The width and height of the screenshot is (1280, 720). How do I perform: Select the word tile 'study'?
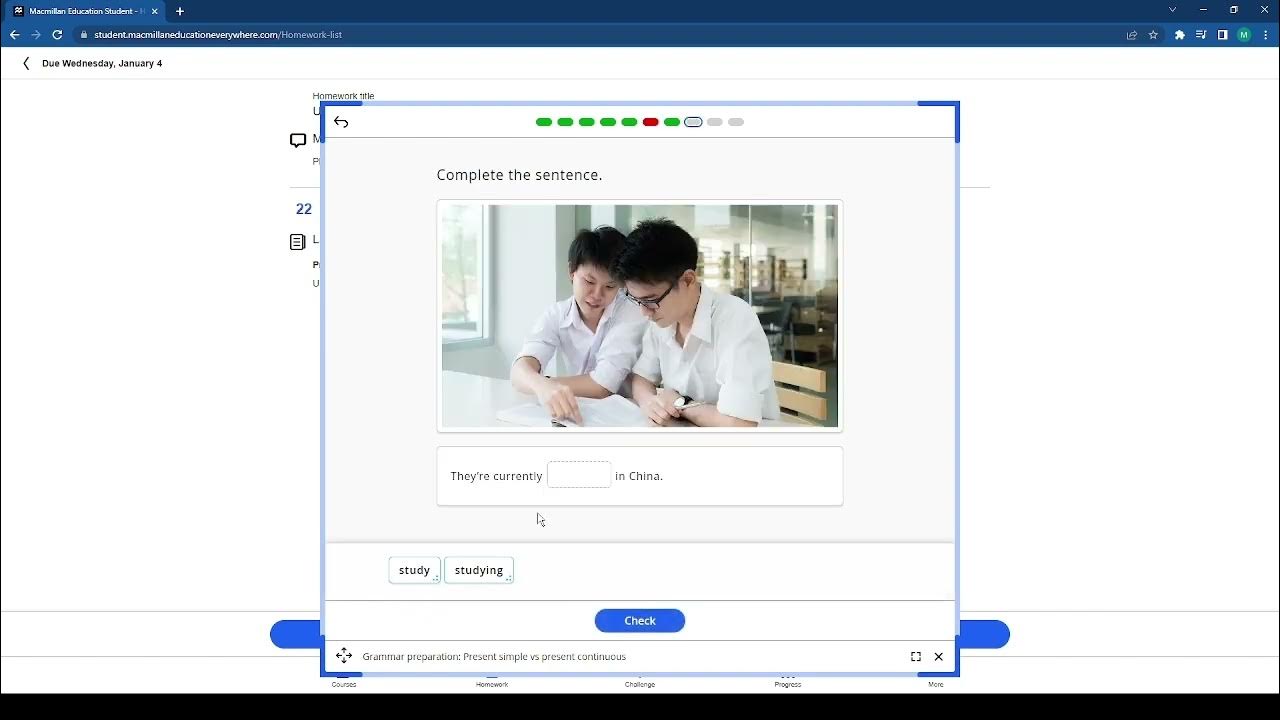point(414,570)
